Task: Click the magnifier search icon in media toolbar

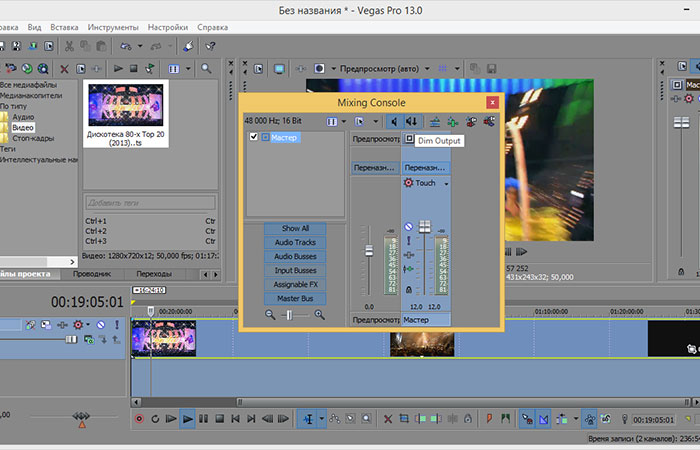Action: point(206,68)
